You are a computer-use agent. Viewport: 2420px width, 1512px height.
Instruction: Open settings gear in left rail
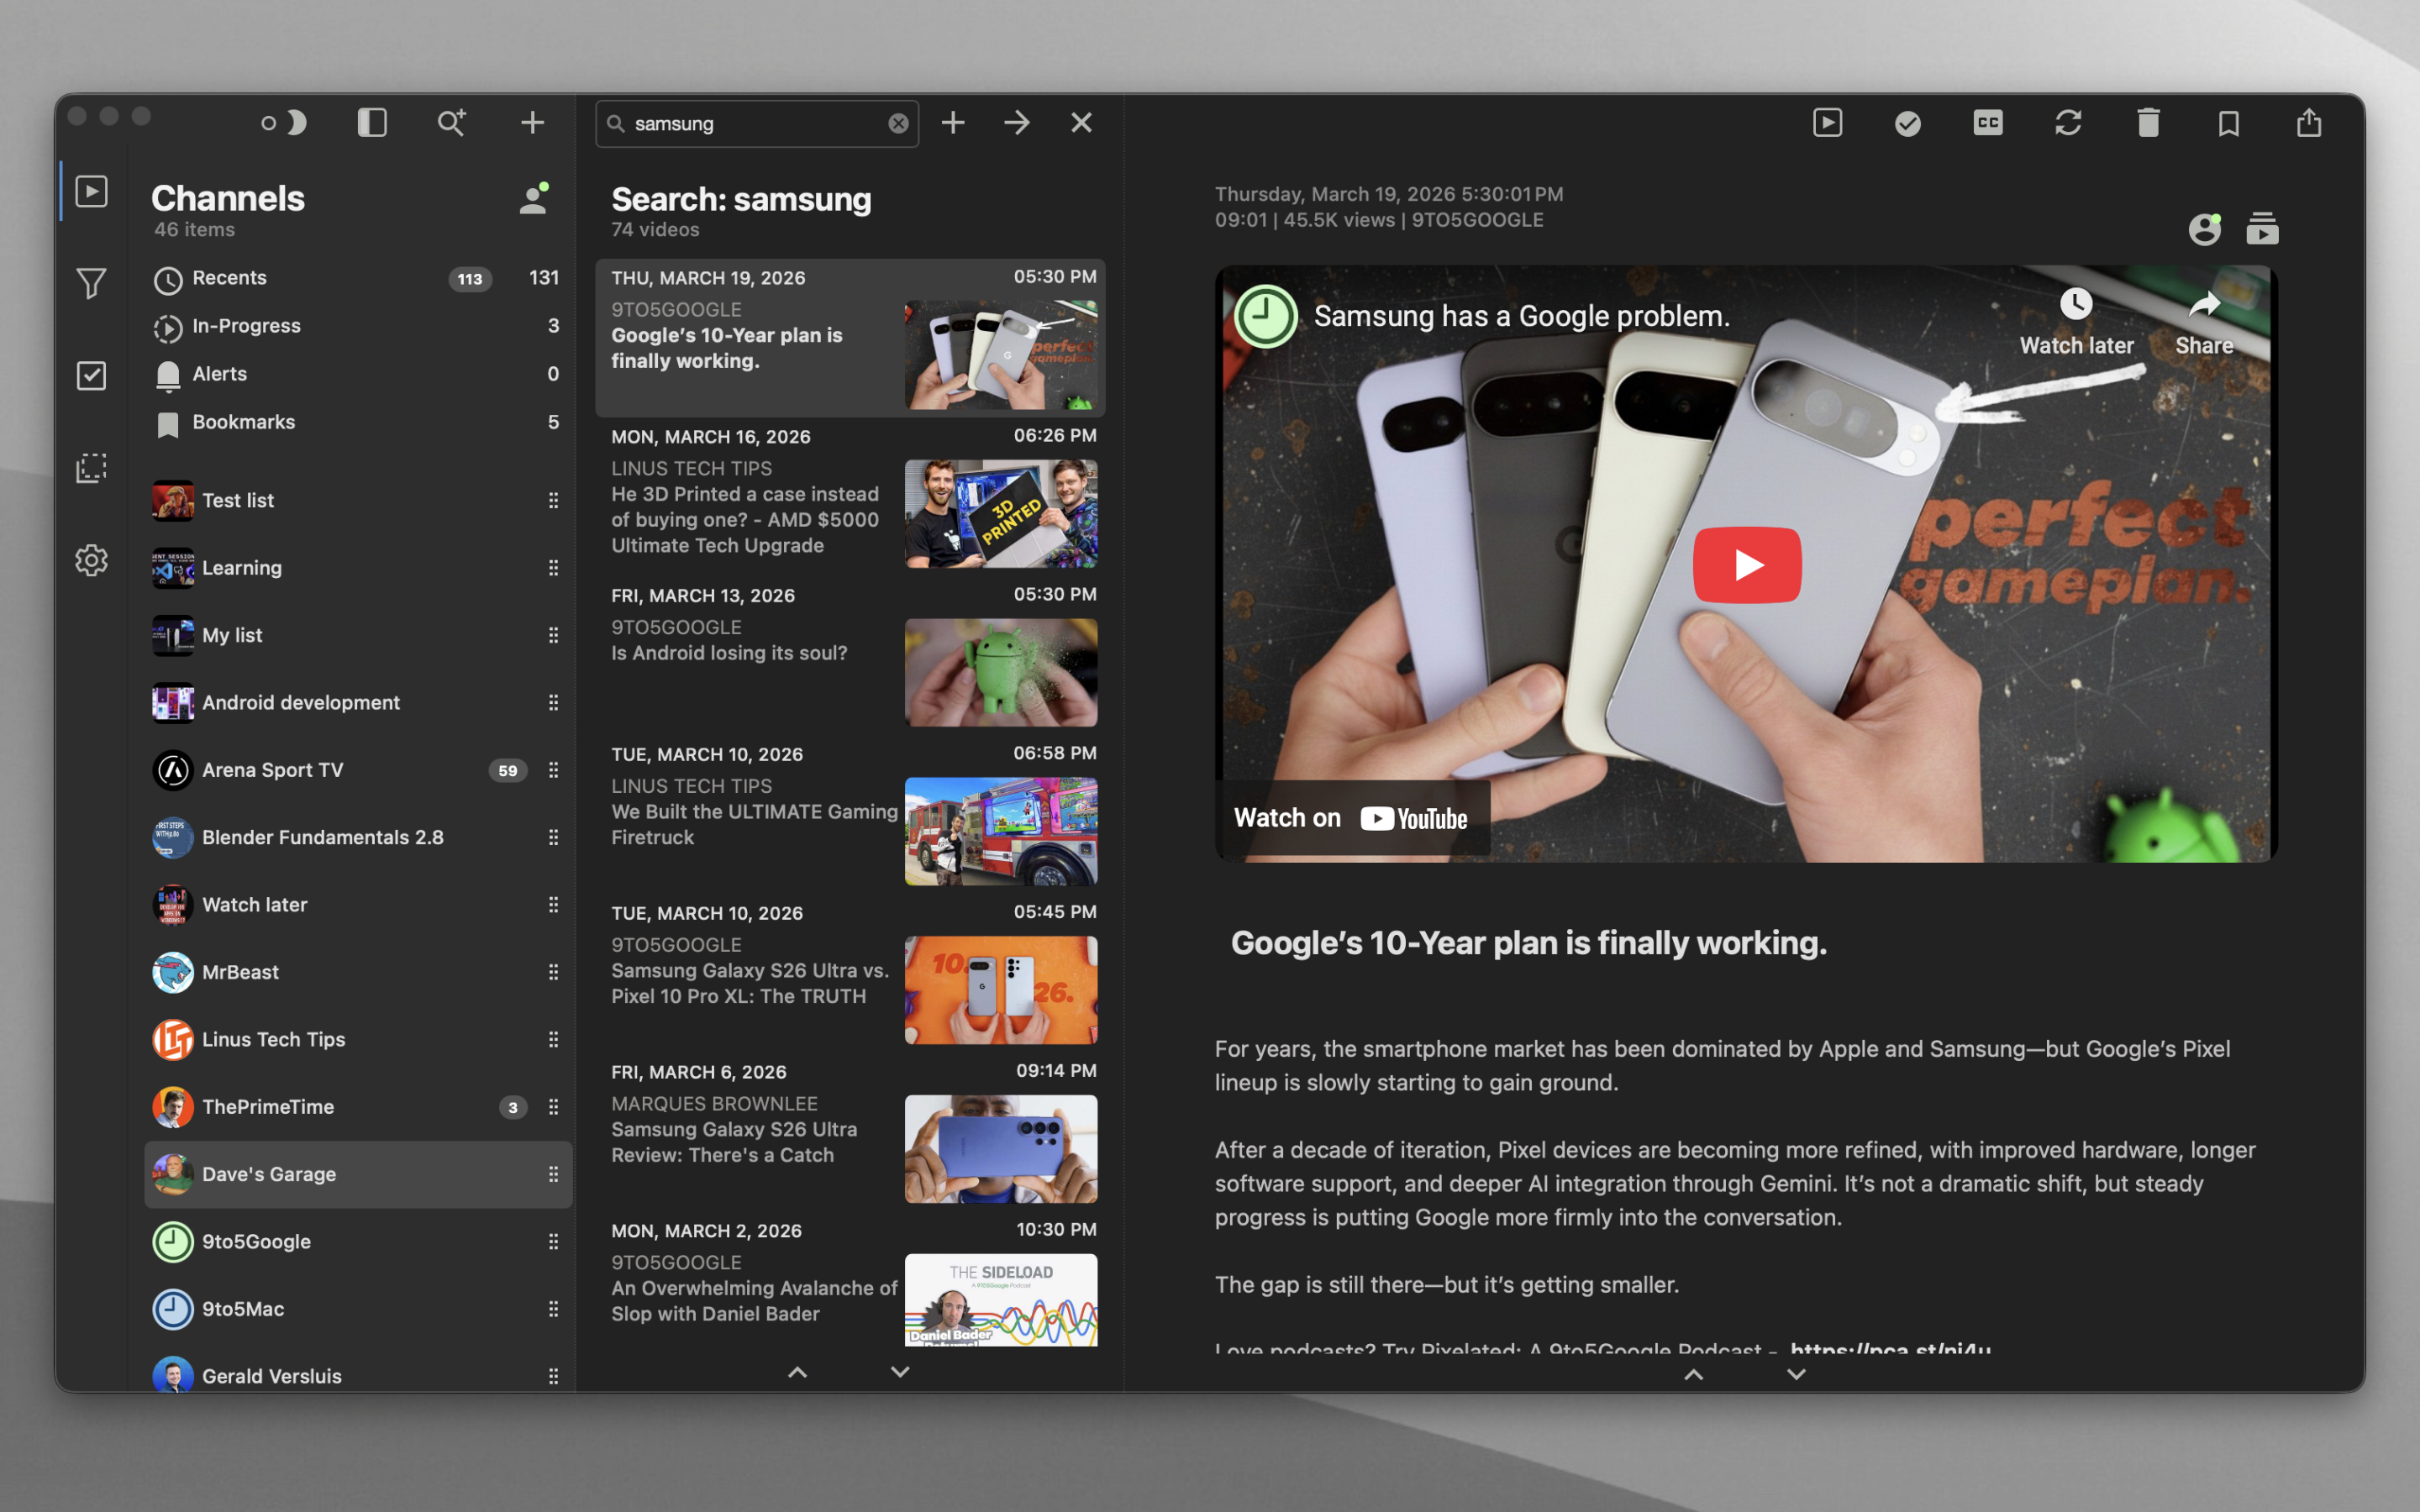pos(91,560)
